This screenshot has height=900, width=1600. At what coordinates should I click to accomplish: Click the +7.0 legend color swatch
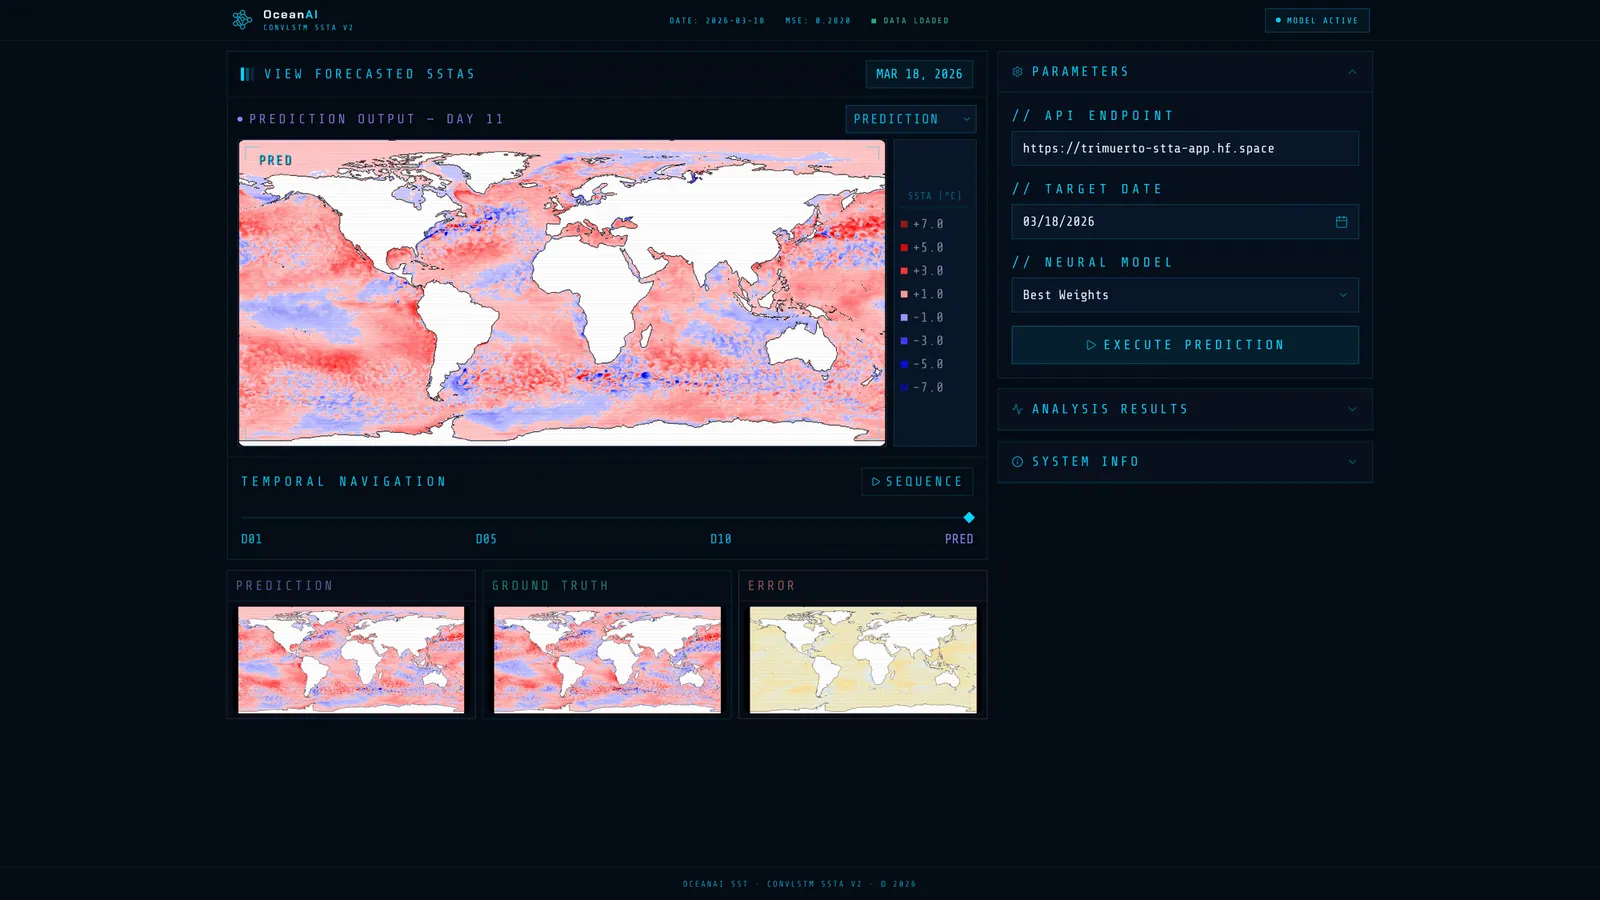click(904, 224)
